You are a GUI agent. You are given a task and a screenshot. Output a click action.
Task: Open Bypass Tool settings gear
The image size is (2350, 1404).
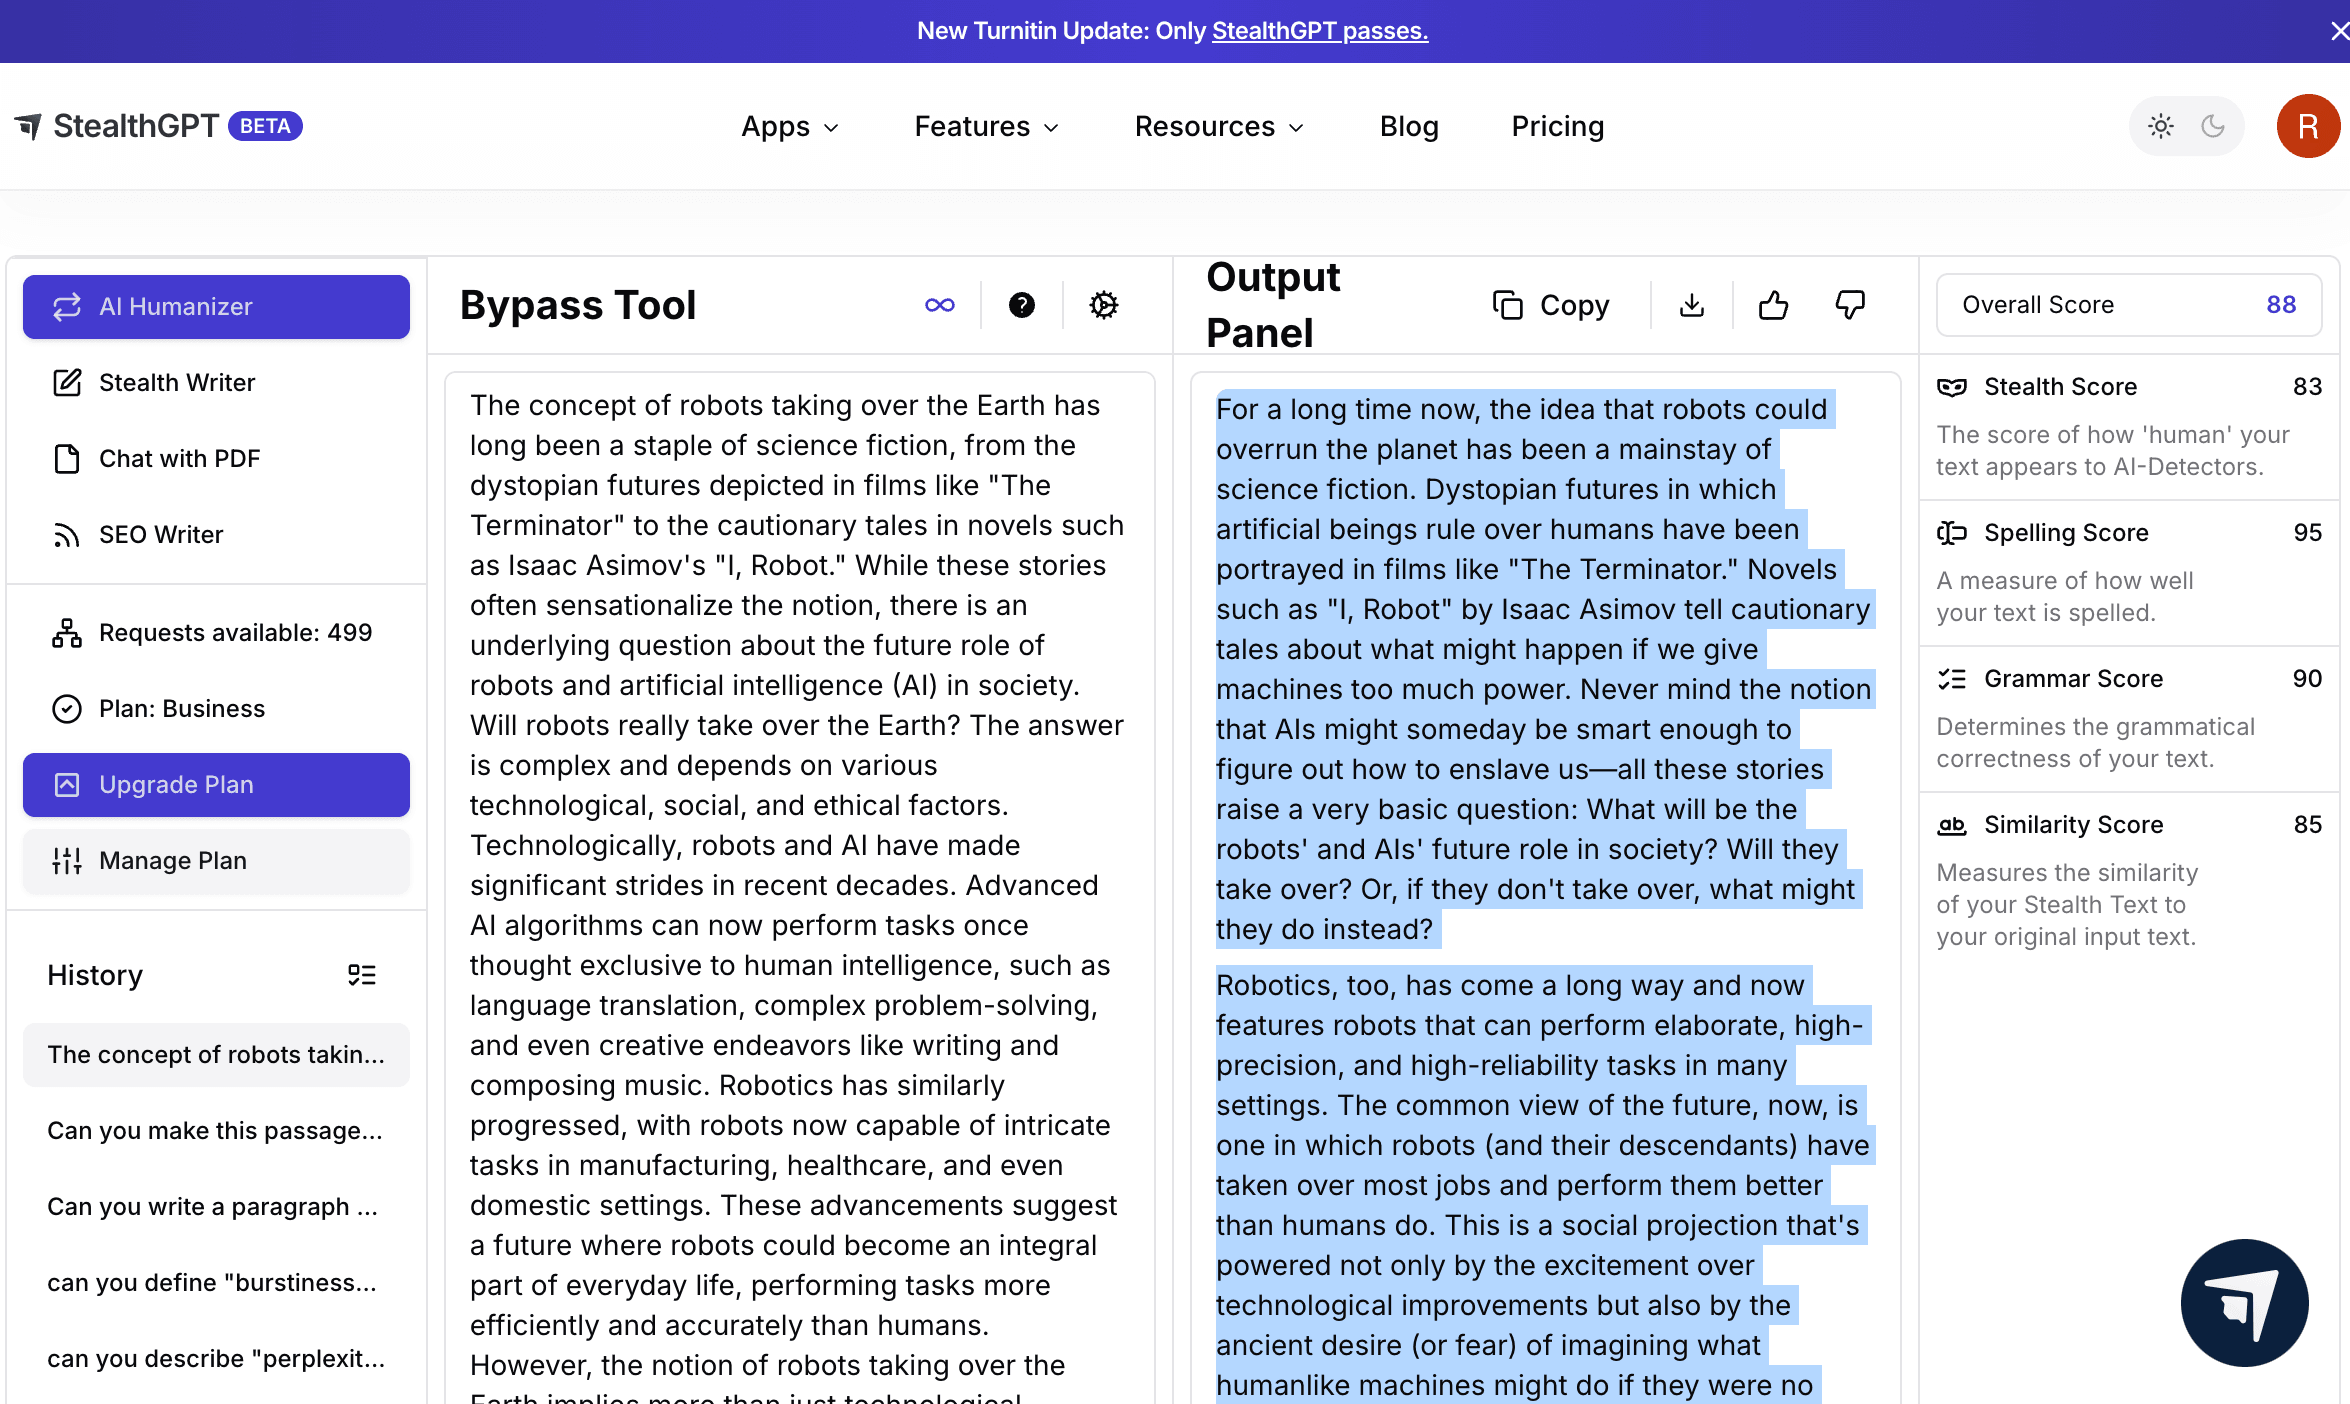click(x=1103, y=305)
